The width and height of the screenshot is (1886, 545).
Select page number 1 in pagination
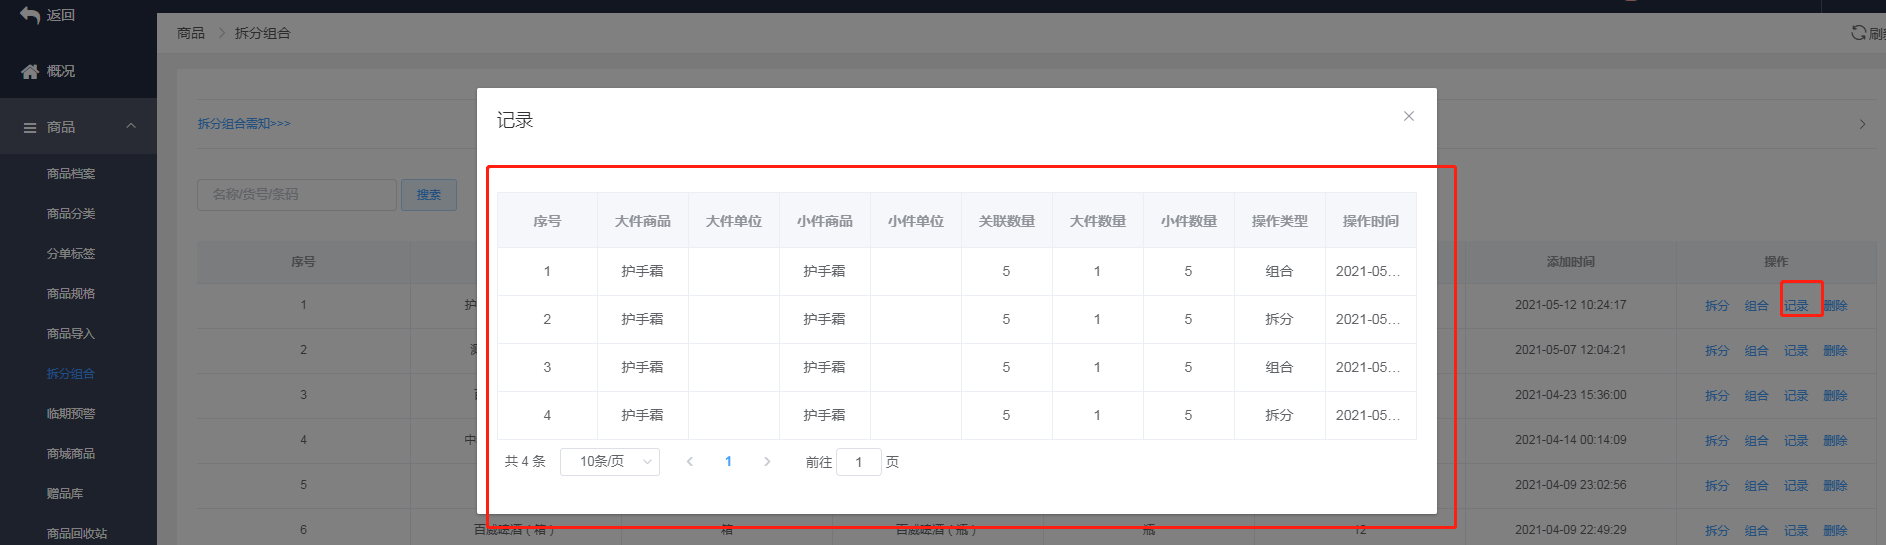[x=728, y=462]
